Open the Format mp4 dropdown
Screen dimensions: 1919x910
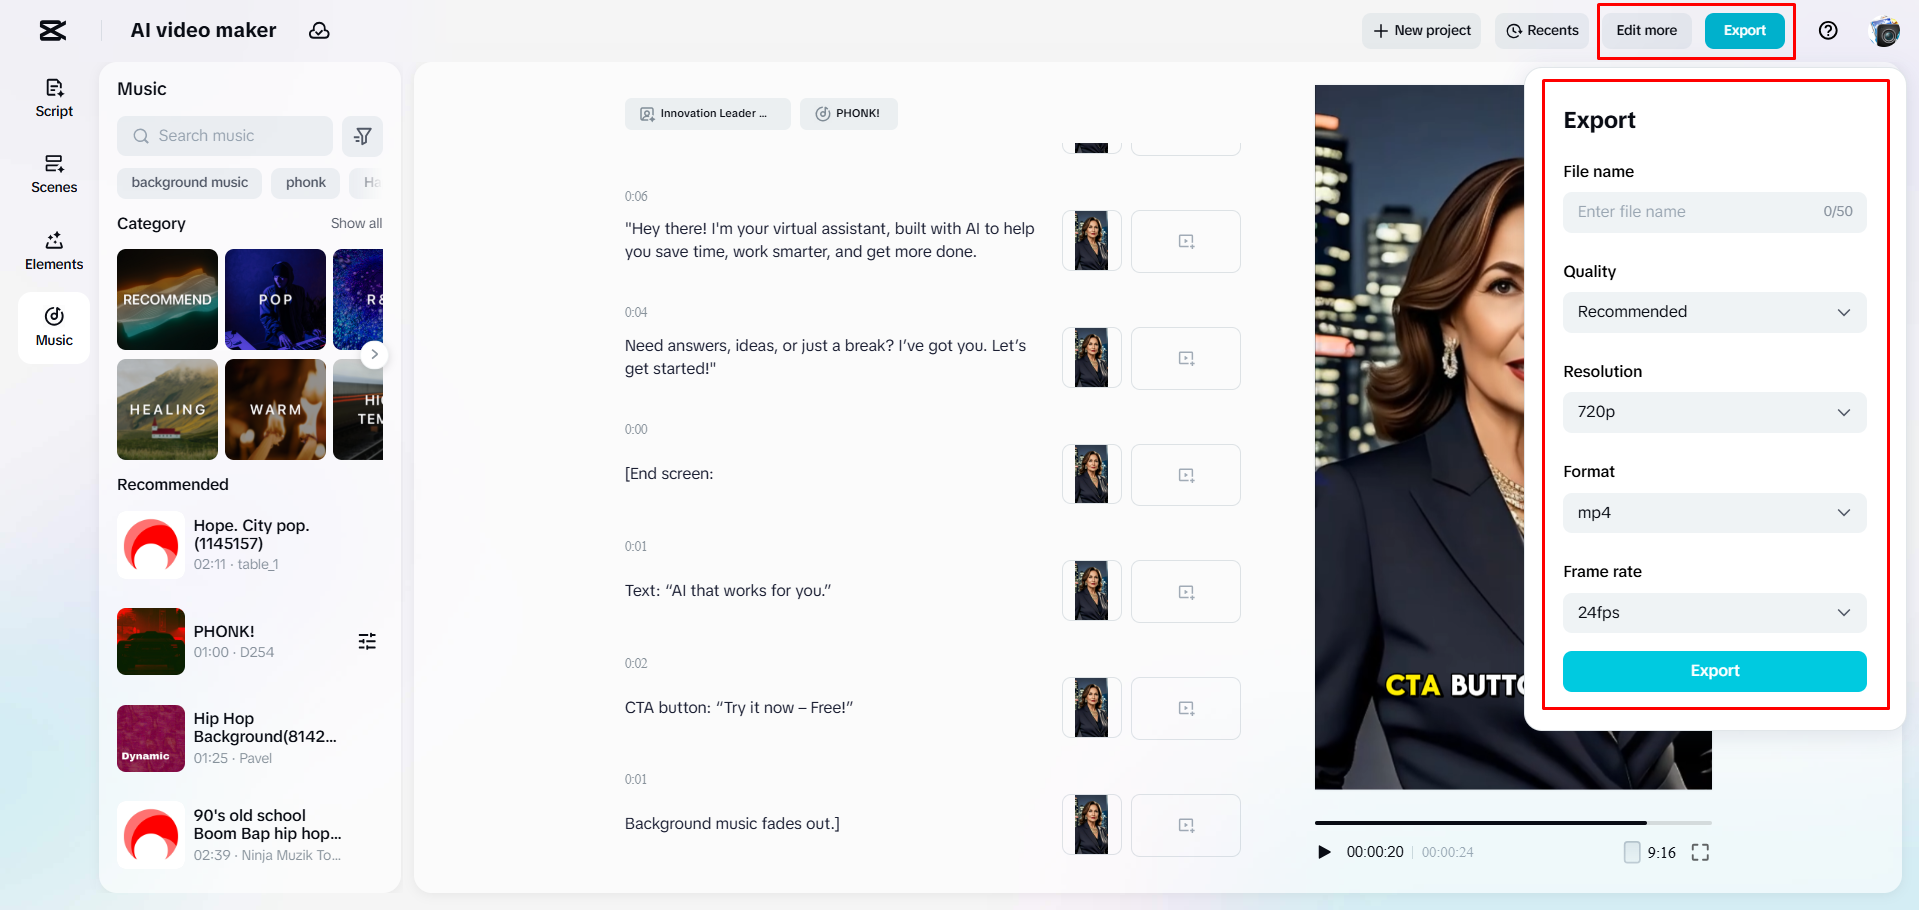(1715, 513)
